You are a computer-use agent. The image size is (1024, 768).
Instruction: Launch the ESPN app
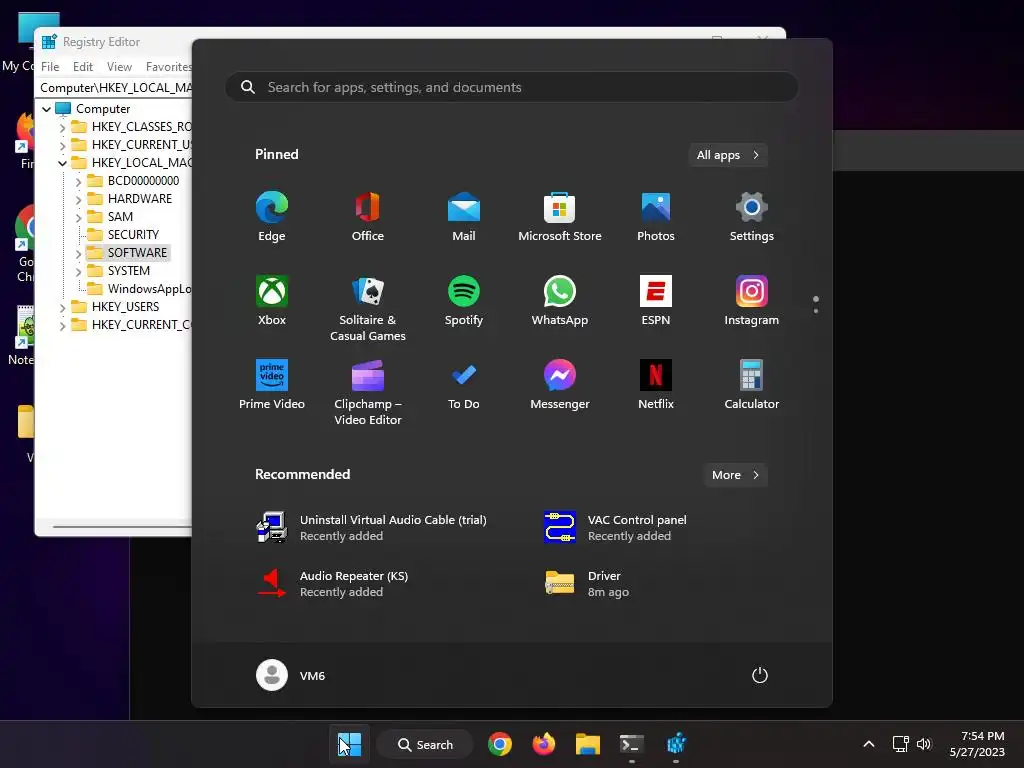(656, 300)
